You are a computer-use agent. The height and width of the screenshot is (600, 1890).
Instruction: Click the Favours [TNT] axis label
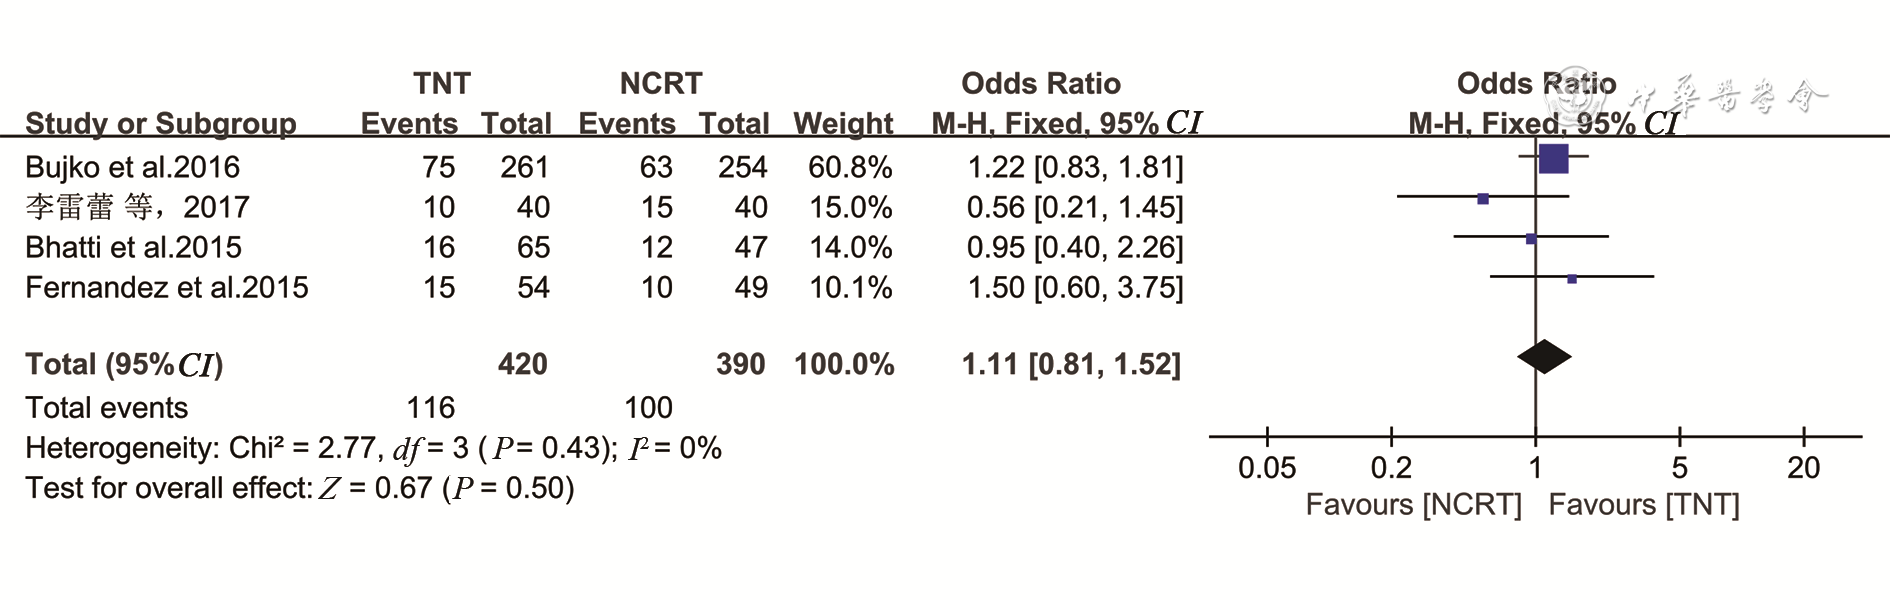(x=1644, y=504)
